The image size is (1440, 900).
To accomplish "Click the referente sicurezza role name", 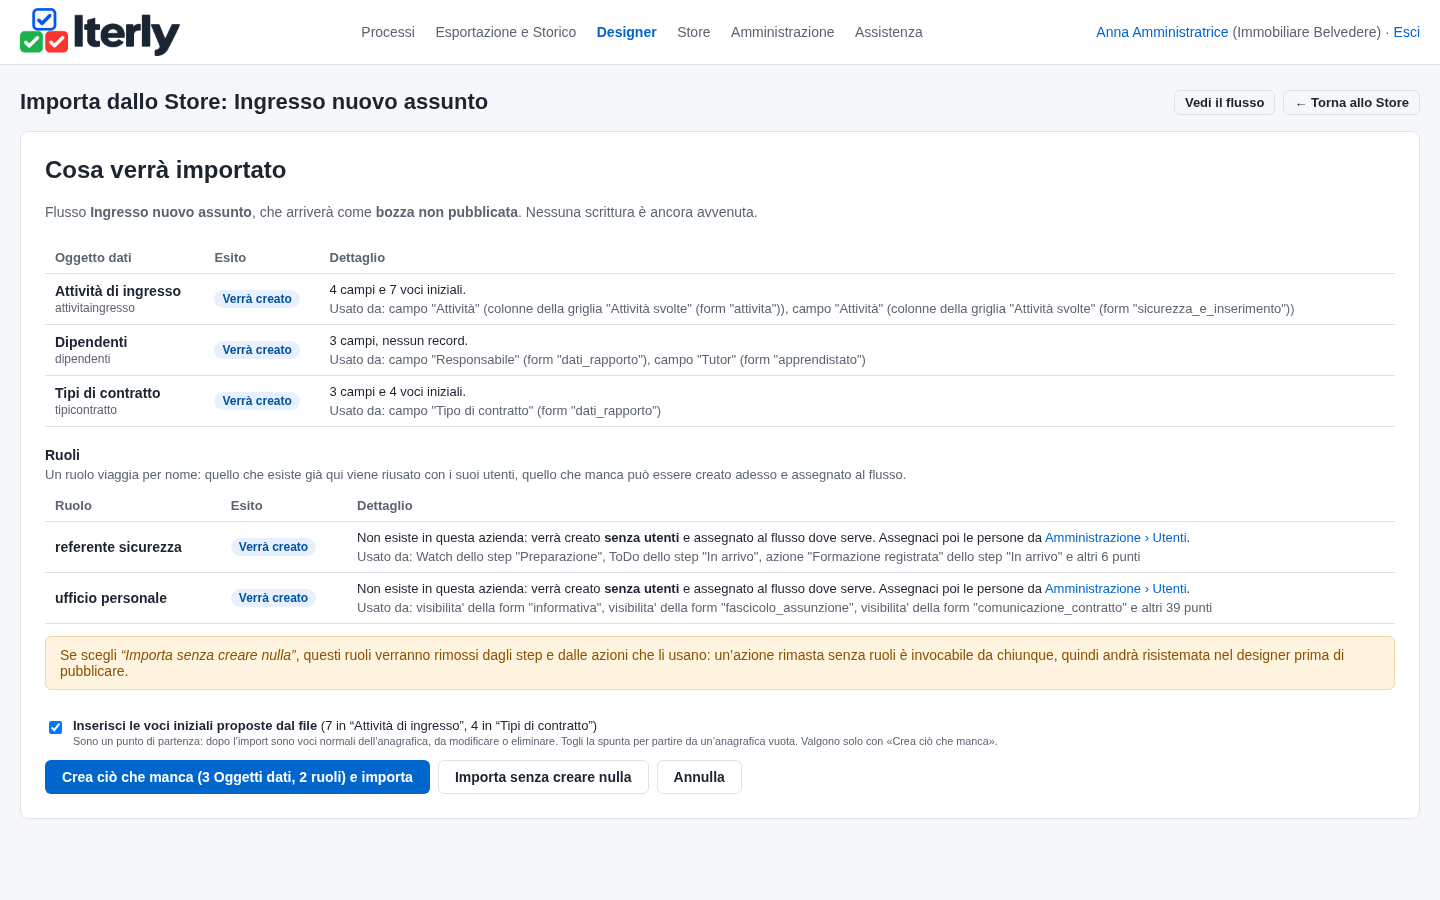I will [118, 547].
